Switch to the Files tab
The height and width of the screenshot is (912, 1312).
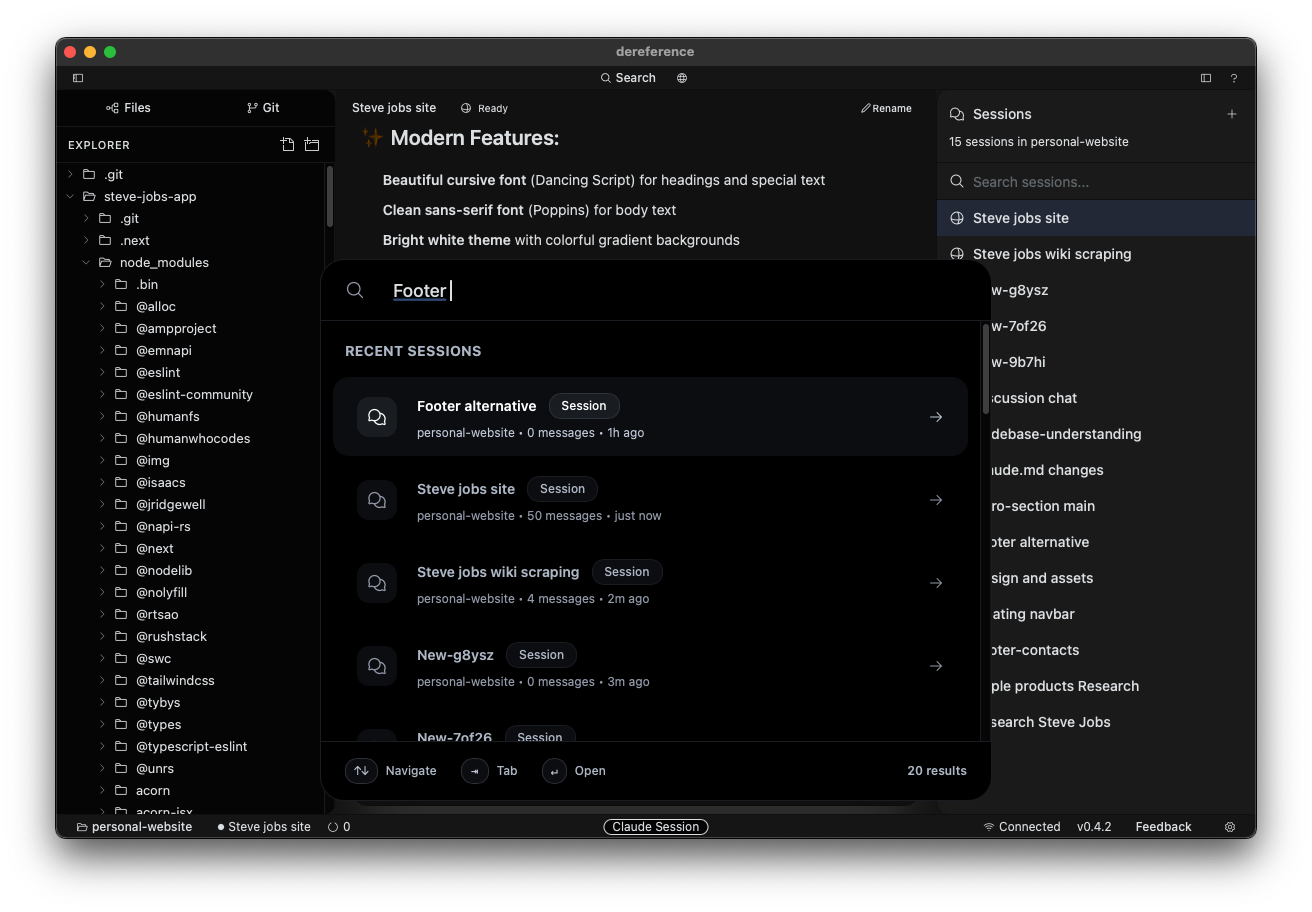pos(128,108)
